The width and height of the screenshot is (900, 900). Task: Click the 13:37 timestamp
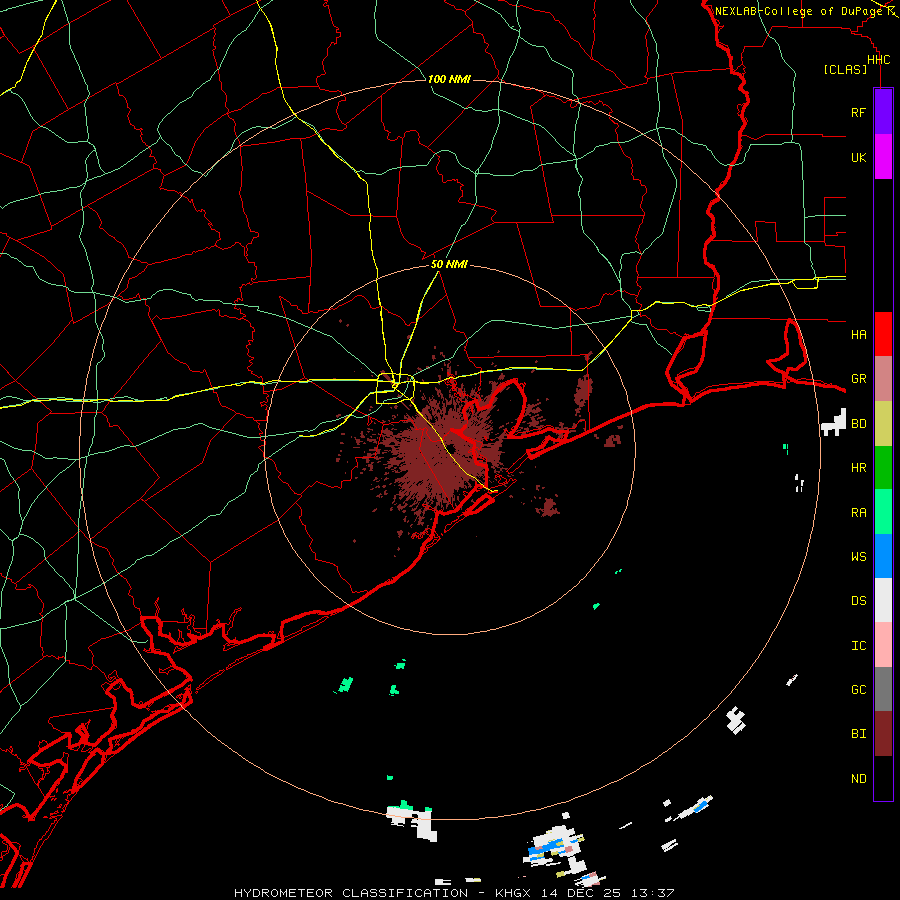(x=652, y=893)
